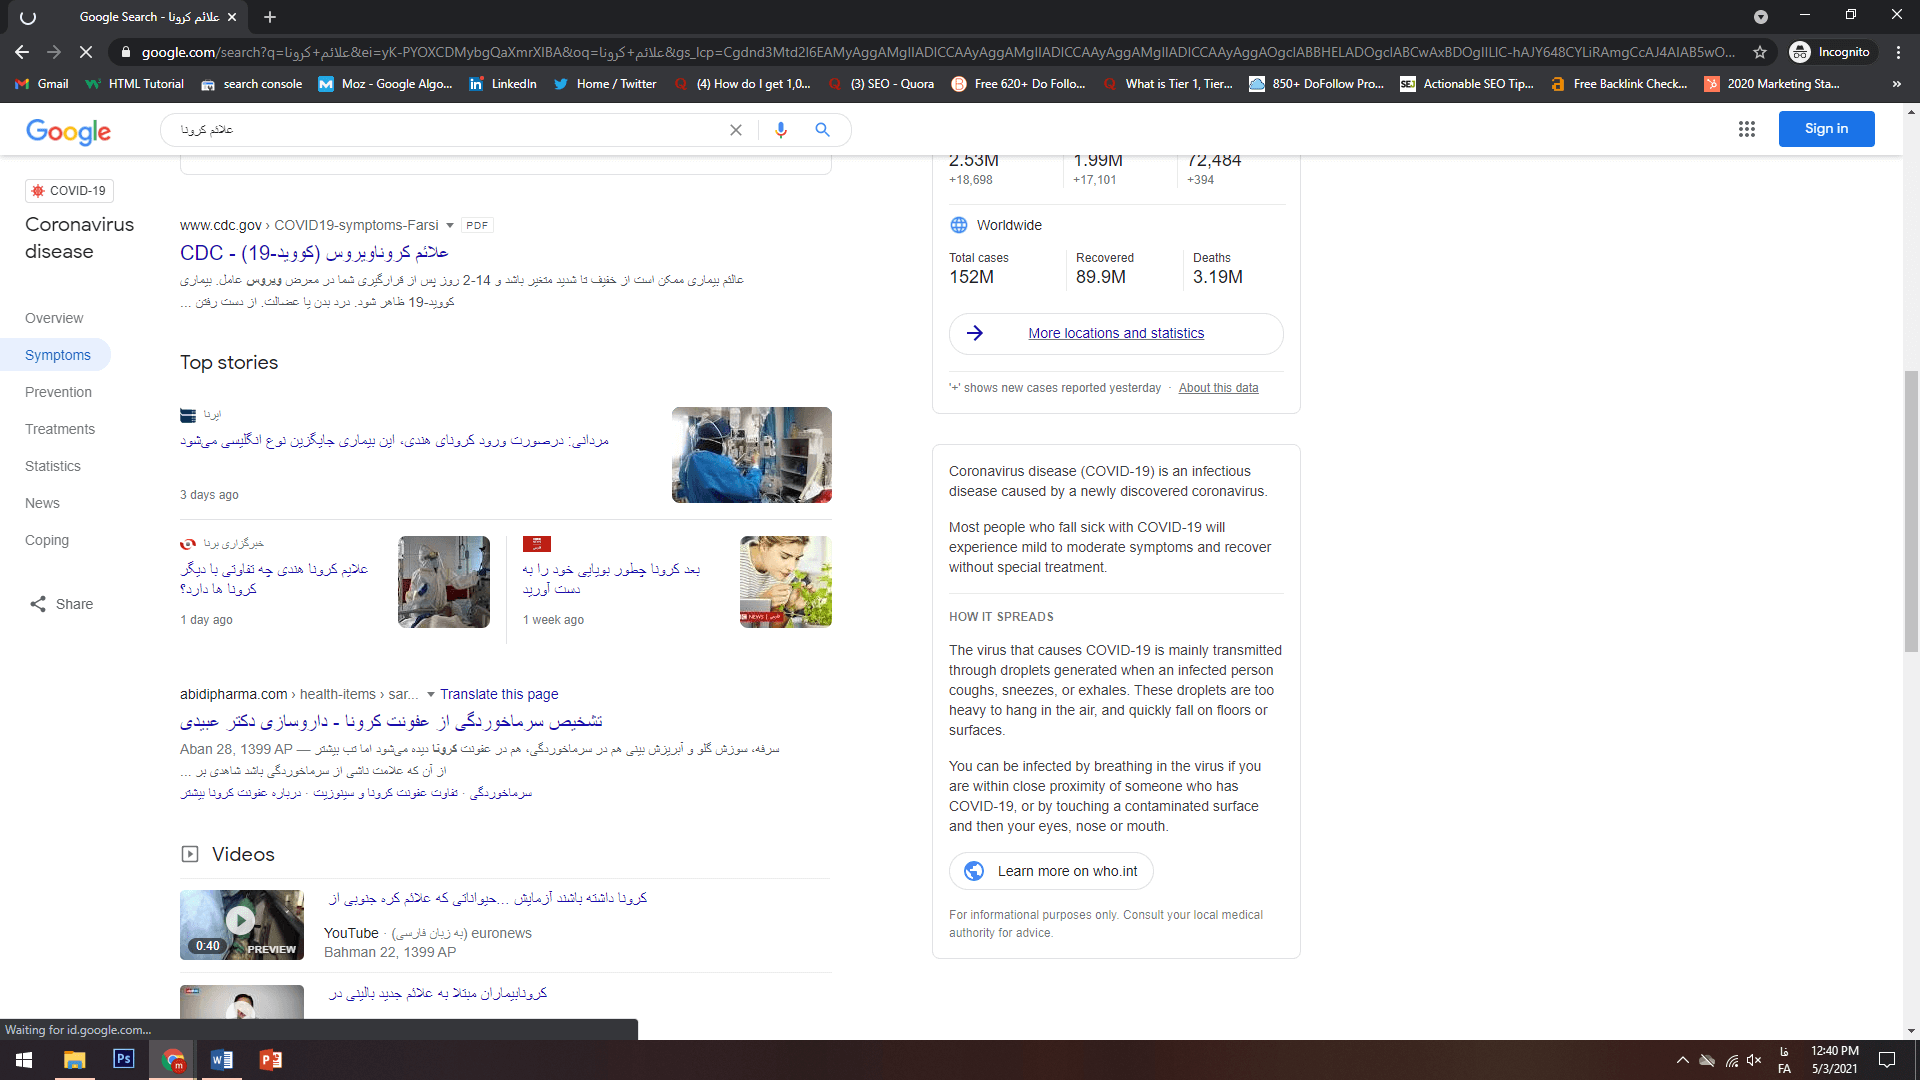Click More locations and statistics

[x=1116, y=333]
